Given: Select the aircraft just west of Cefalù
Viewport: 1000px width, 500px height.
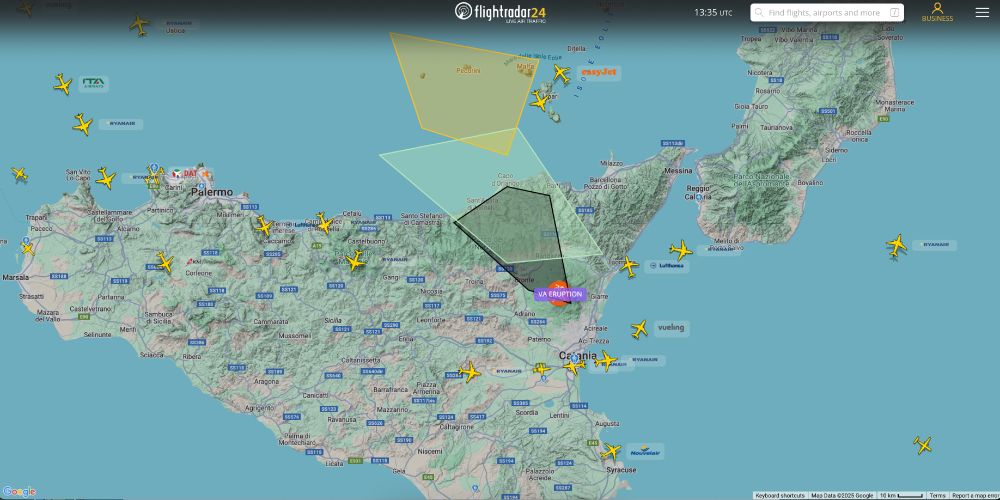Looking at the screenshot, I should tap(324, 223).
